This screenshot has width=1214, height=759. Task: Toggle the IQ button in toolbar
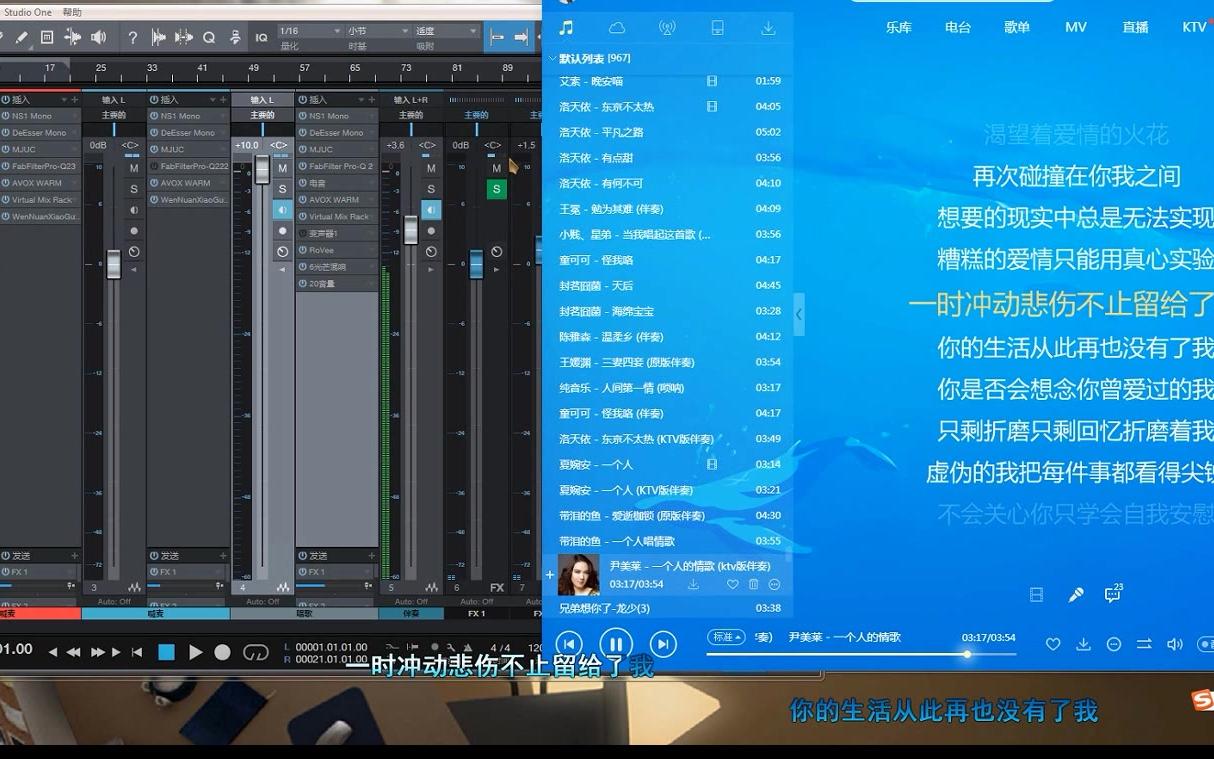click(261, 38)
